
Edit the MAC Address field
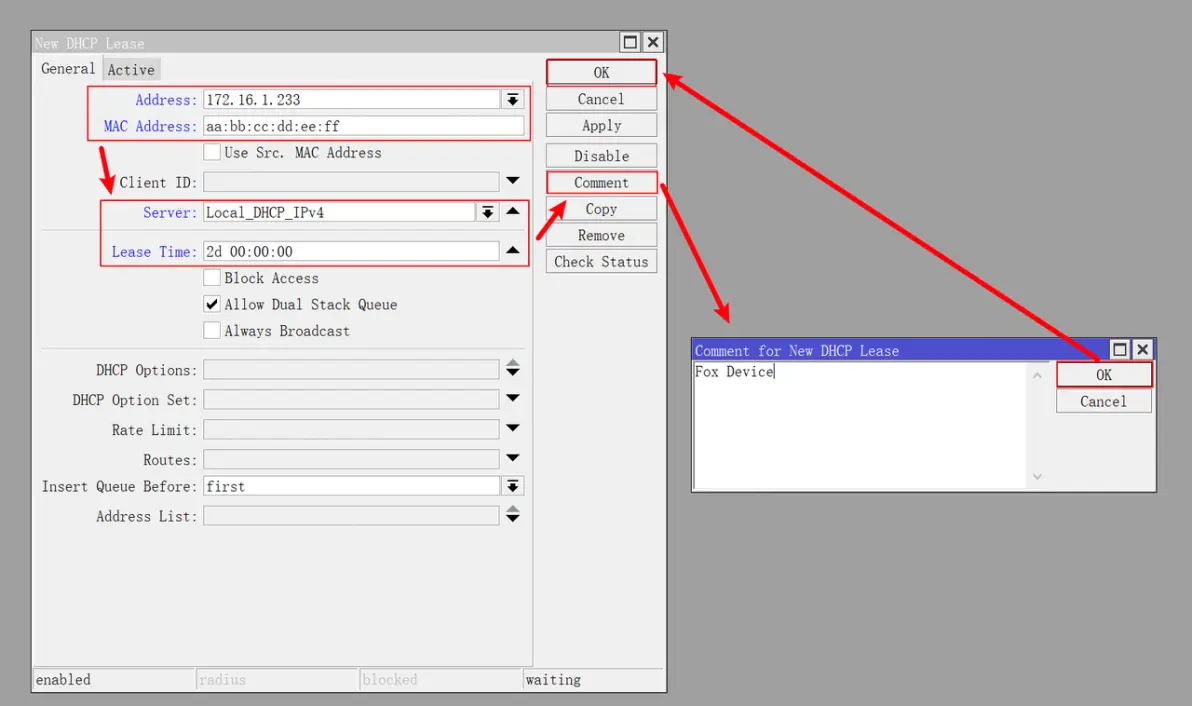363,126
